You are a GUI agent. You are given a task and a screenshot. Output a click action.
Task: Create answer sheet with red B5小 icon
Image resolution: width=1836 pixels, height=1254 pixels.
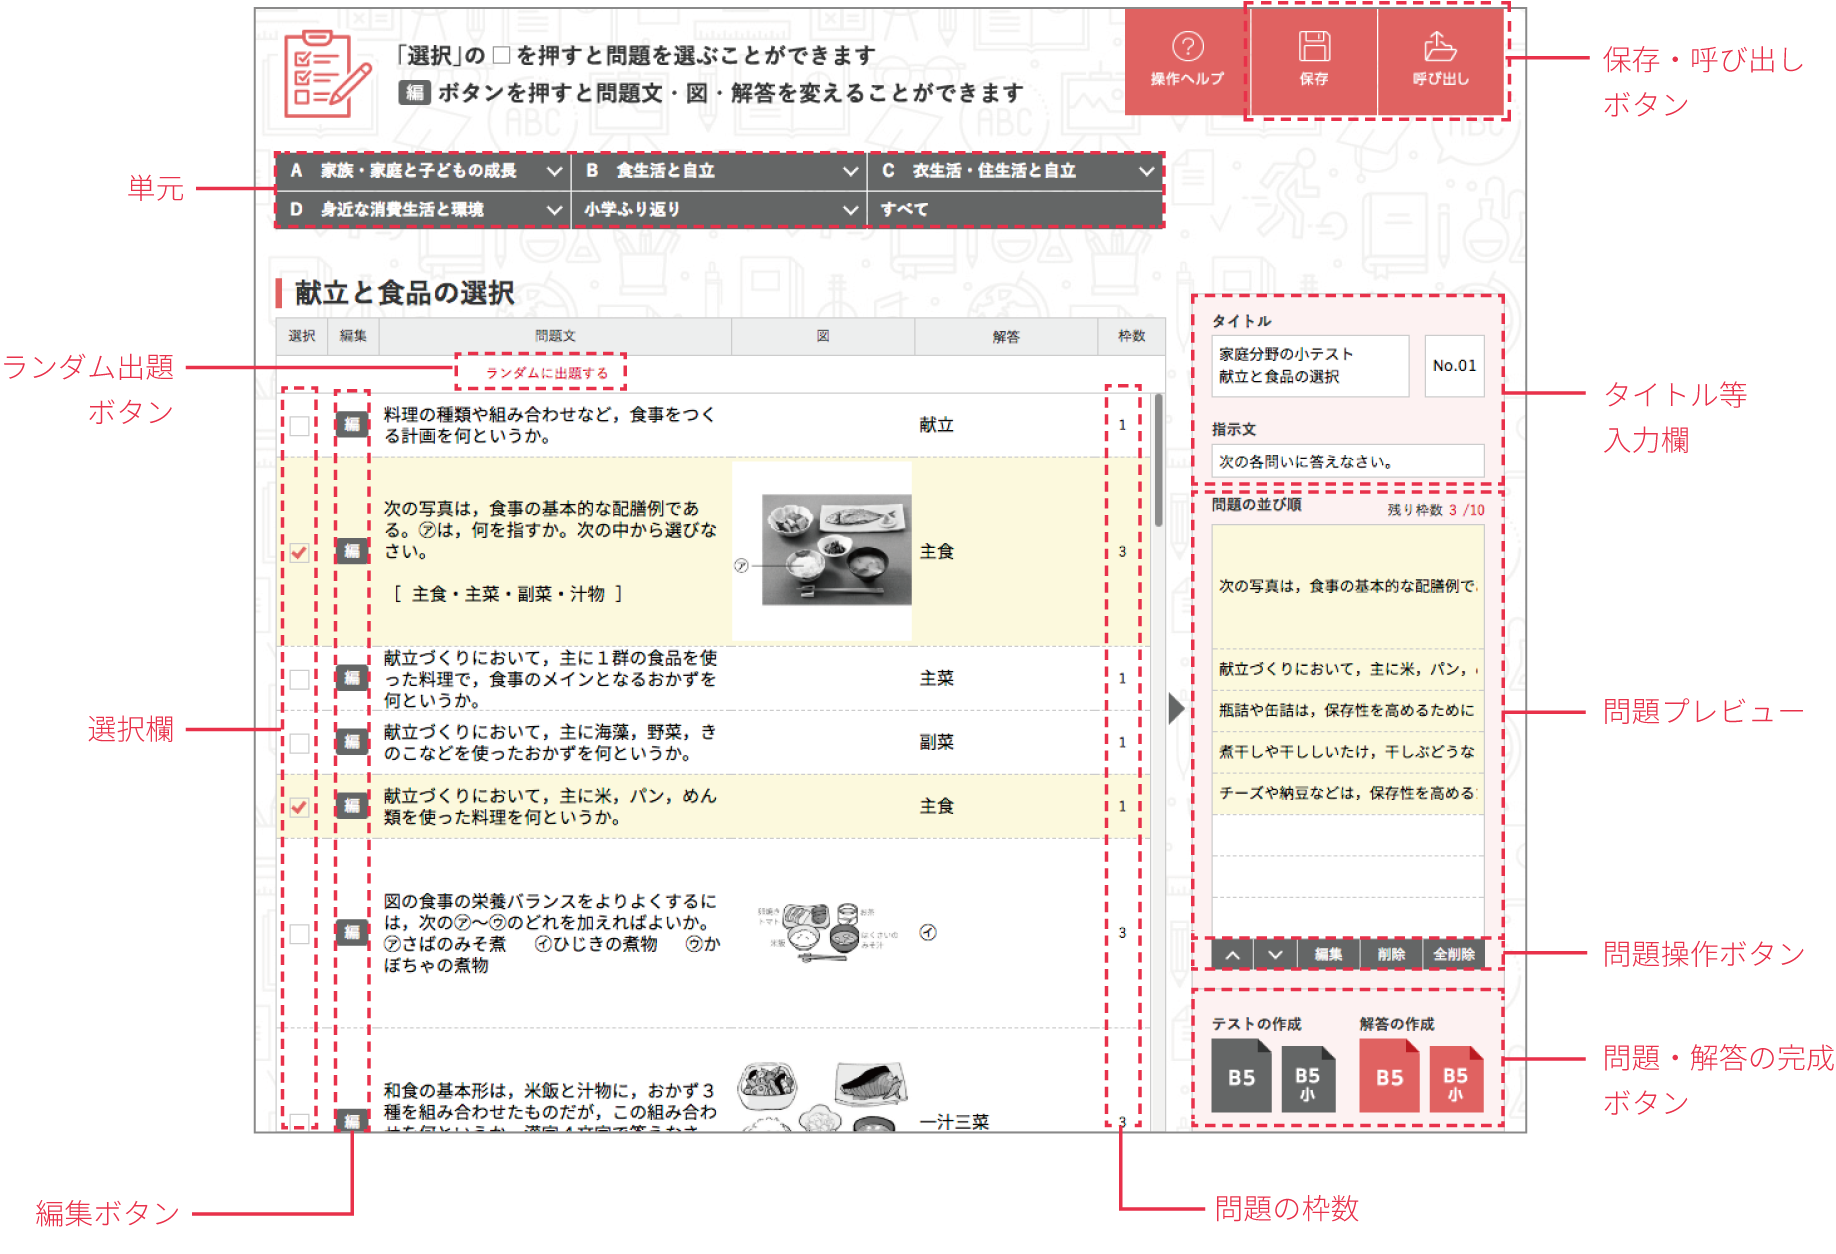[1455, 1080]
